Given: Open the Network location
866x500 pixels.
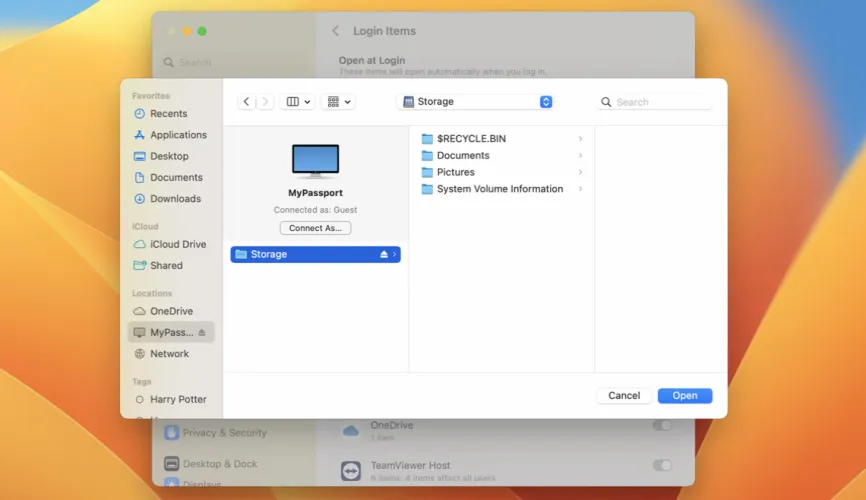Looking at the screenshot, I should pos(169,354).
